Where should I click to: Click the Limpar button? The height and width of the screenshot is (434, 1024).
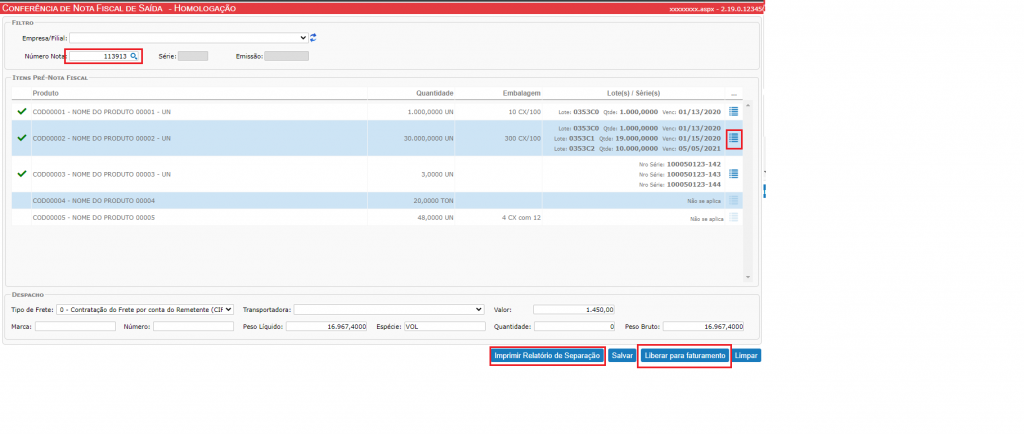[x=746, y=356]
